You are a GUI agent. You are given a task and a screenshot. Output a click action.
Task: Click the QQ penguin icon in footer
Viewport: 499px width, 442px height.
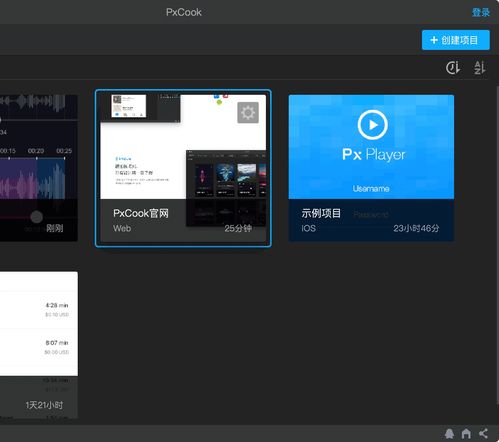click(449, 433)
